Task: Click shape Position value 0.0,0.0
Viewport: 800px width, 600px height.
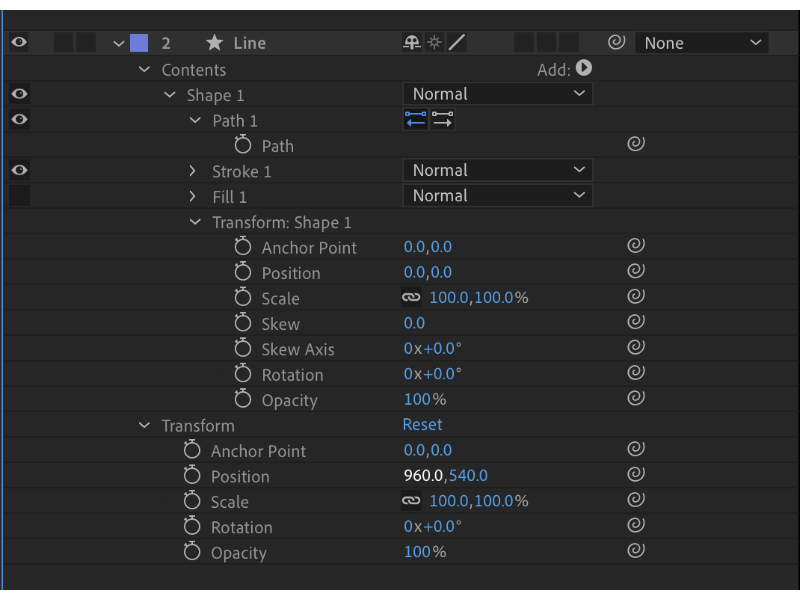Action: point(428,272)
